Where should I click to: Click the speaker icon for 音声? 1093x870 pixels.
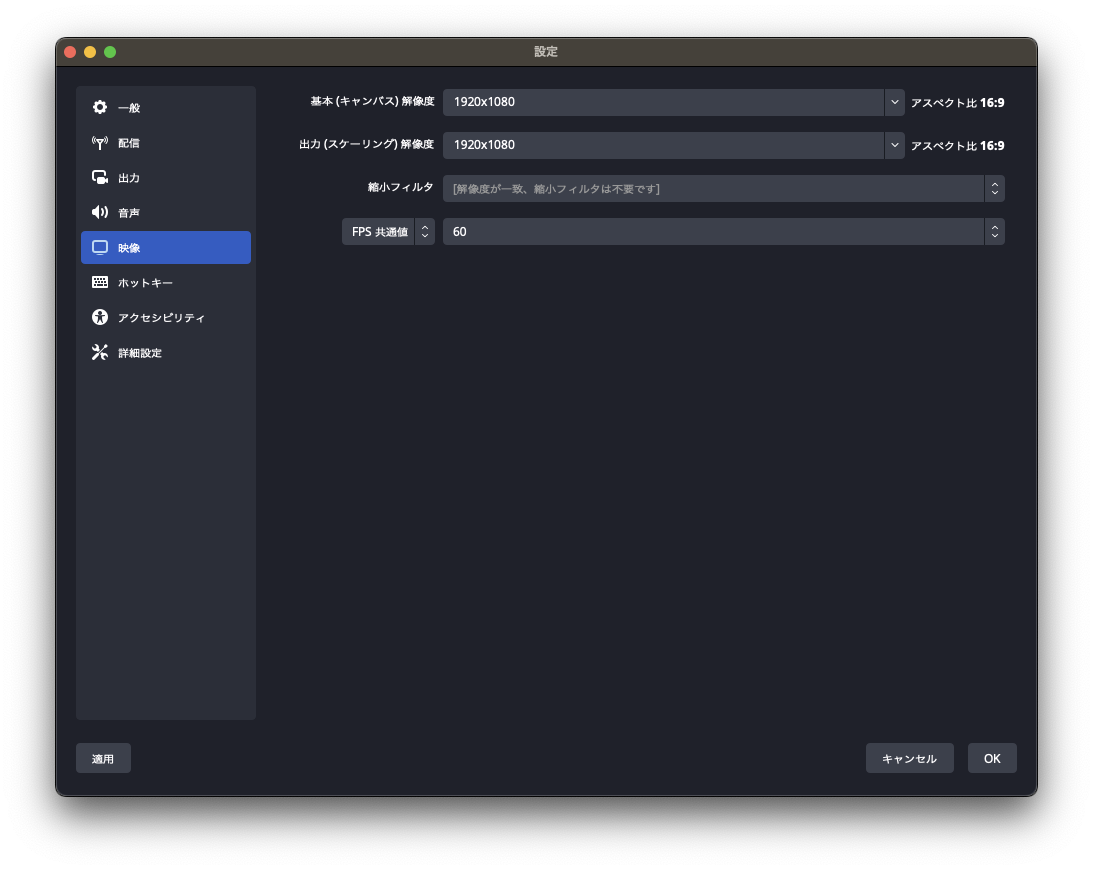[x=100, y=213]
